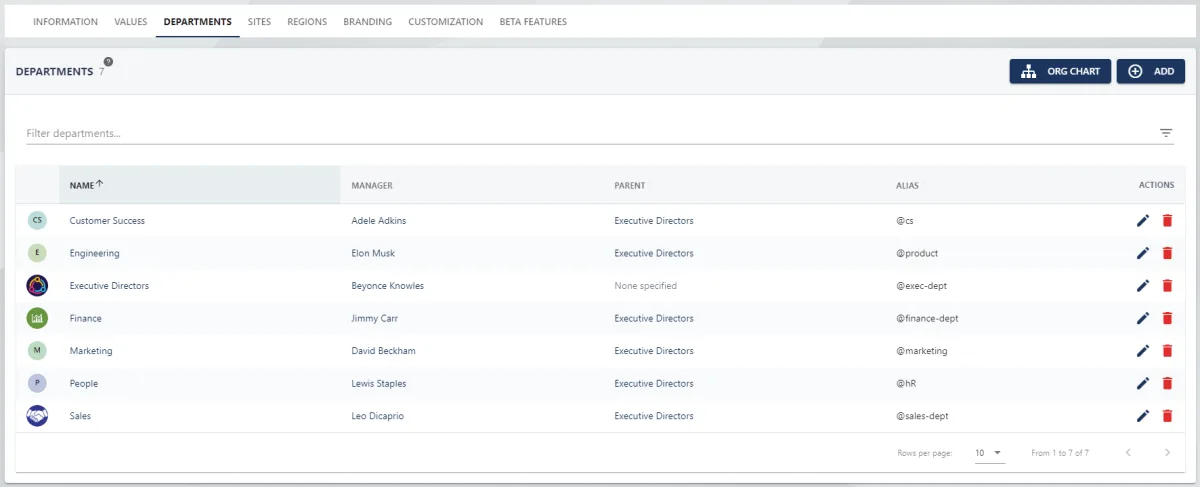The height and width of the screenshot is (487, 1200).
Task: Click the @product alias
Action: pos(917,253)
